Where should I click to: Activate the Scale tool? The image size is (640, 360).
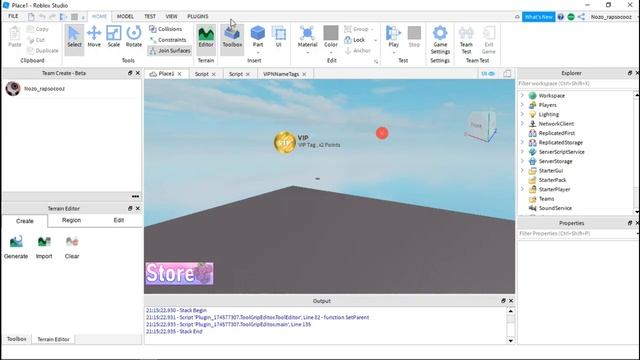[113, 37]
